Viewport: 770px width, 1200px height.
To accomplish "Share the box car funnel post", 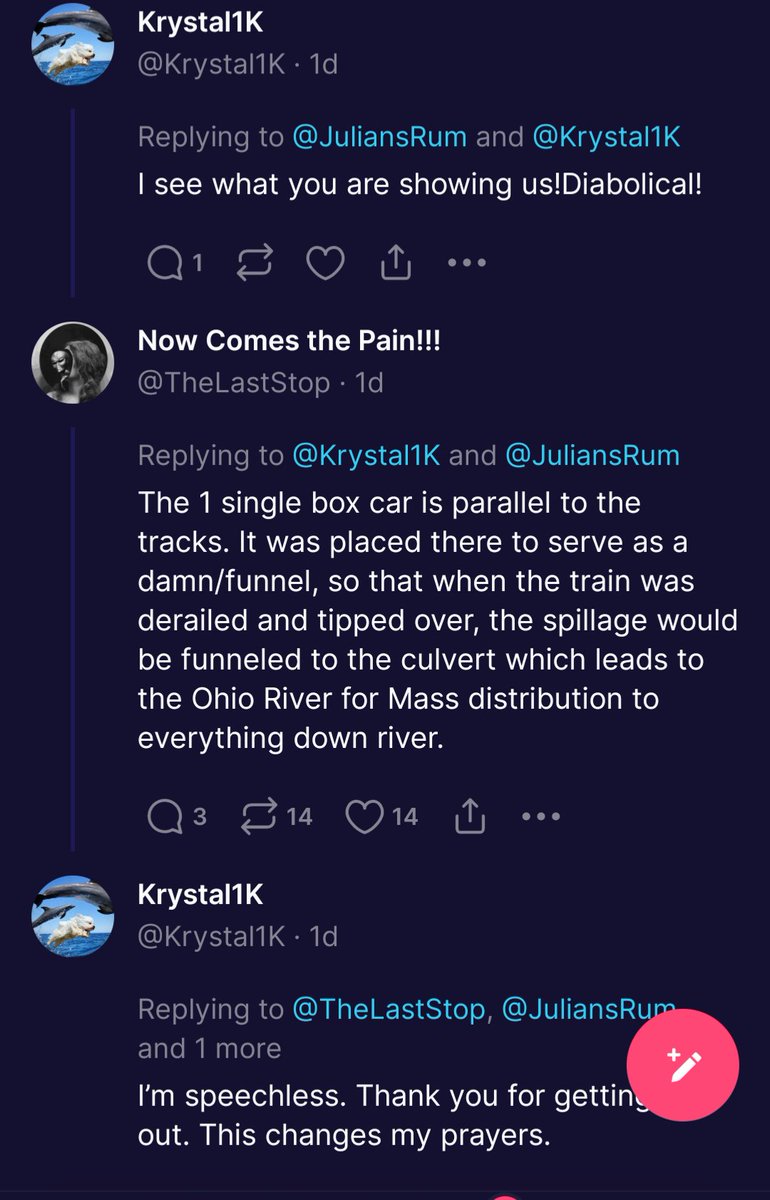I will point(469,817).
